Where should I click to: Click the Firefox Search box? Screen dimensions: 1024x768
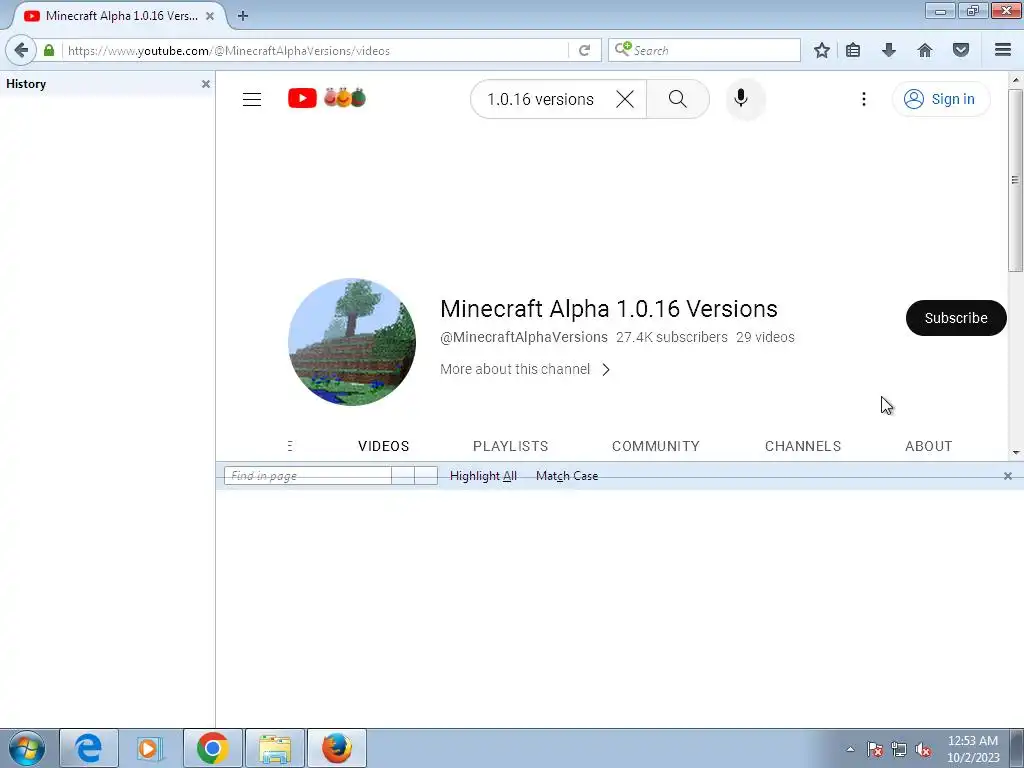coord(704,50)
